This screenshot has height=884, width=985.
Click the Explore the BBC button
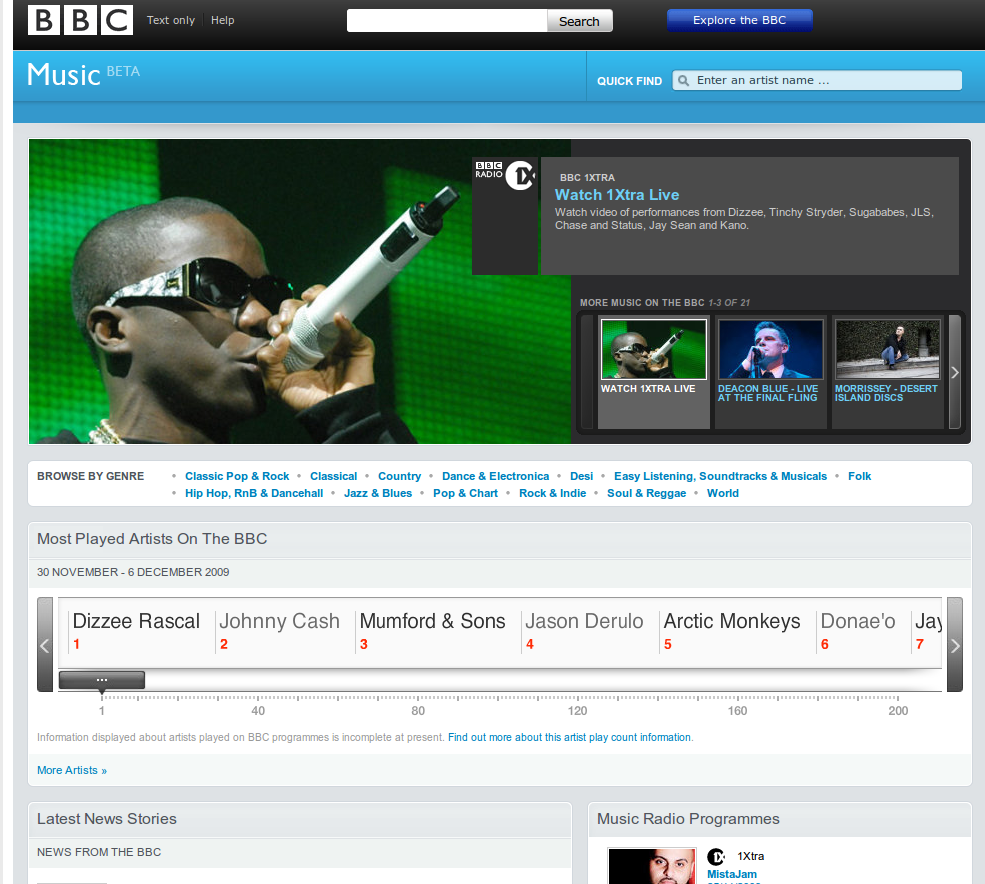click(739, 20)
